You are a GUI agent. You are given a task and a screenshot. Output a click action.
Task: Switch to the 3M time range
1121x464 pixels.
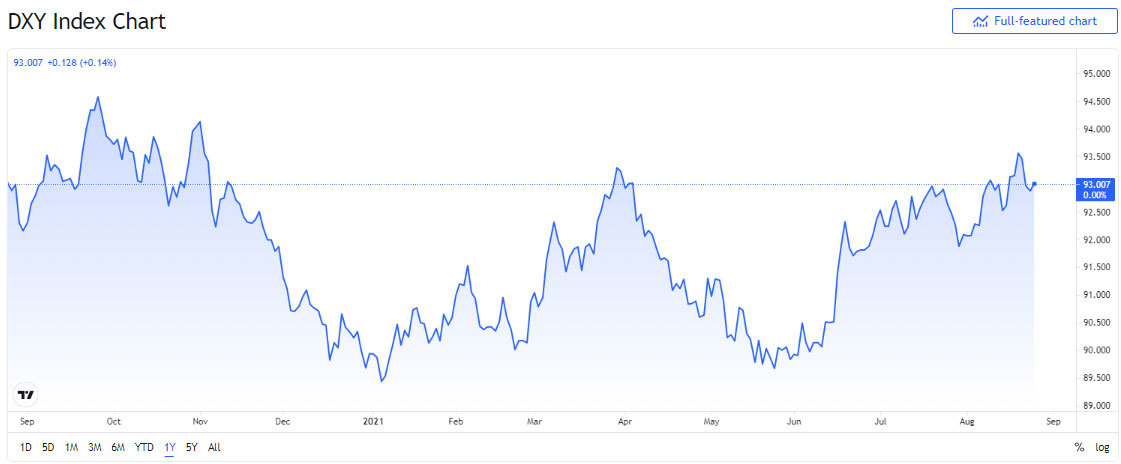tap(95, 447)
